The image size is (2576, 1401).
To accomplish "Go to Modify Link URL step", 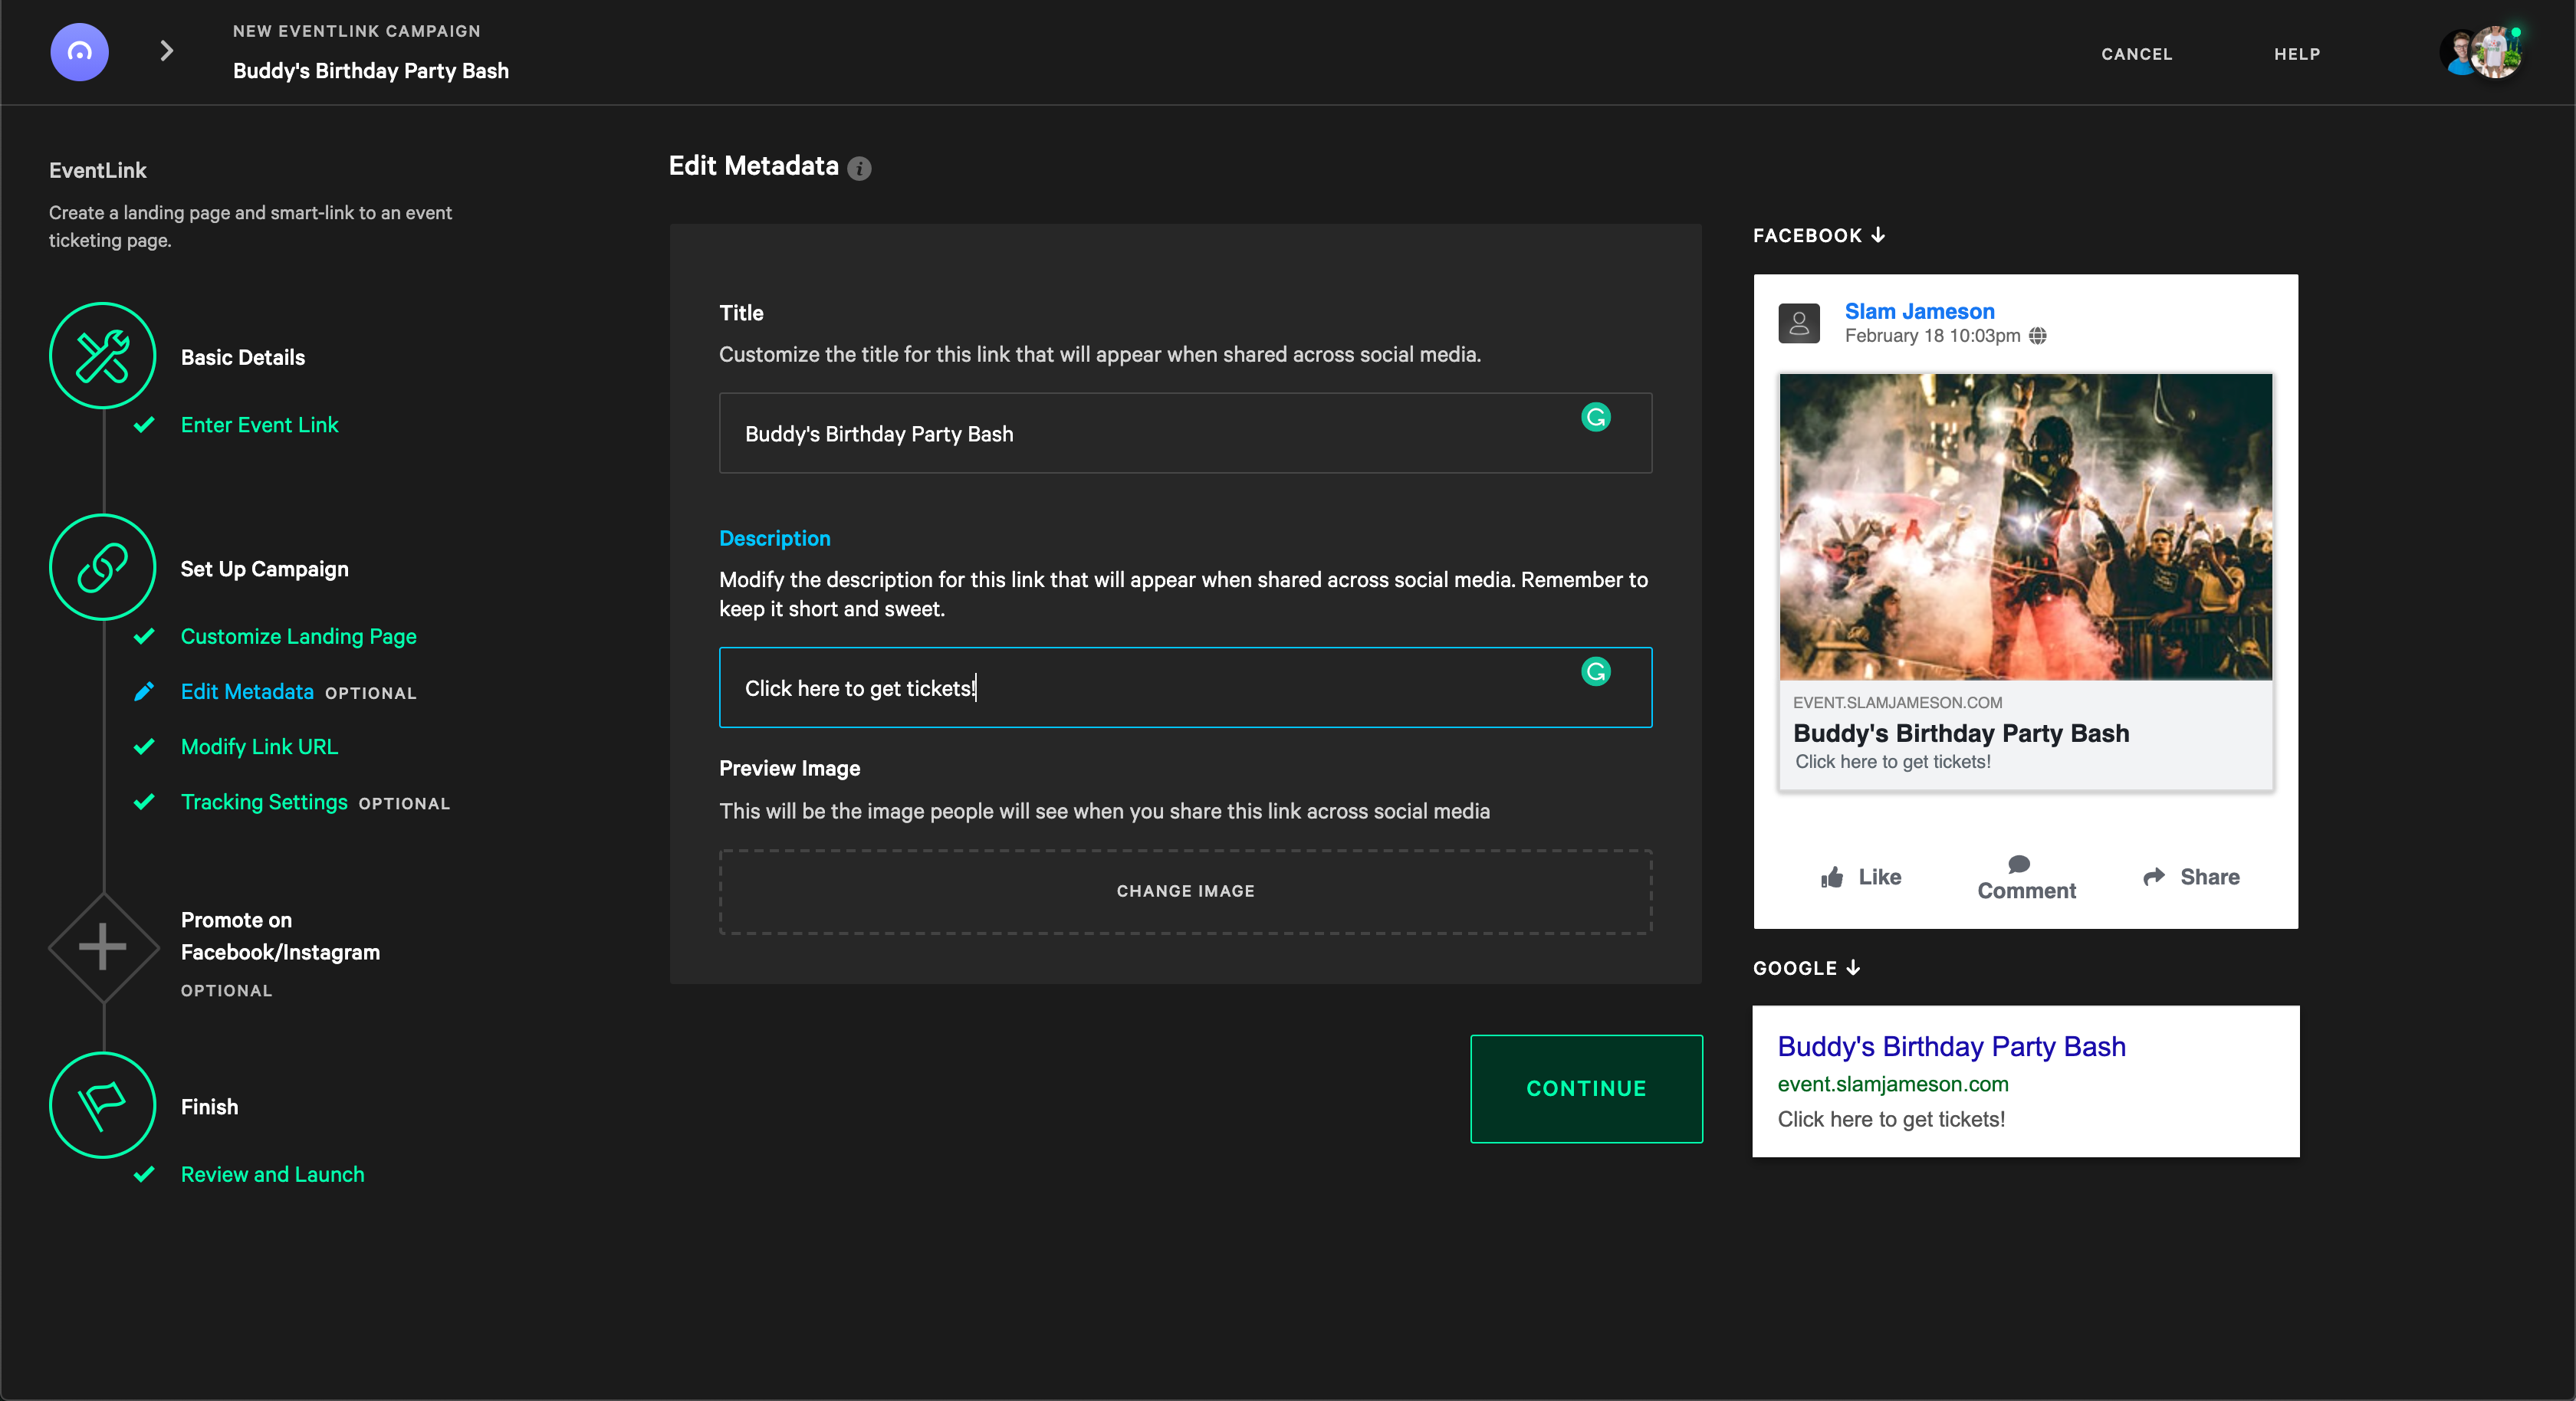I will click(x=259, y=746).
